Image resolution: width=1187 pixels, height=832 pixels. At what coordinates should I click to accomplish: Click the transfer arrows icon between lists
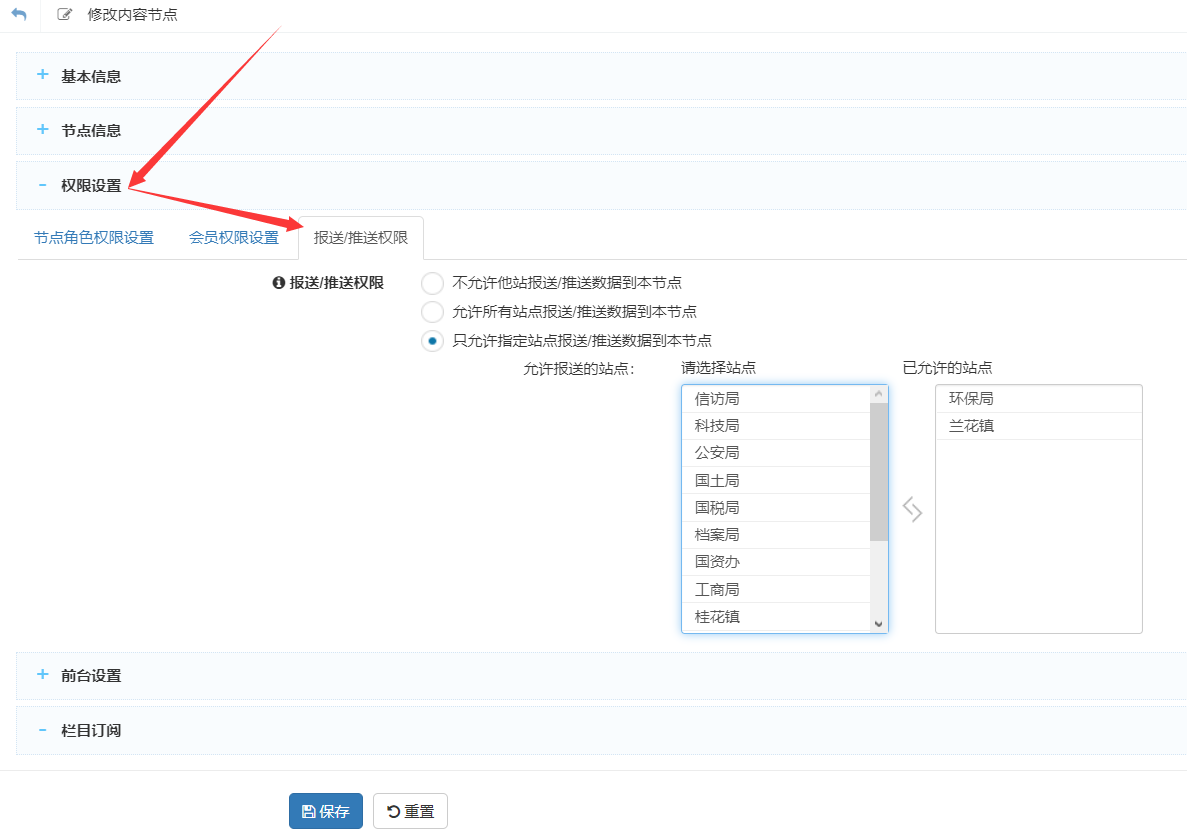pos(912,510)
